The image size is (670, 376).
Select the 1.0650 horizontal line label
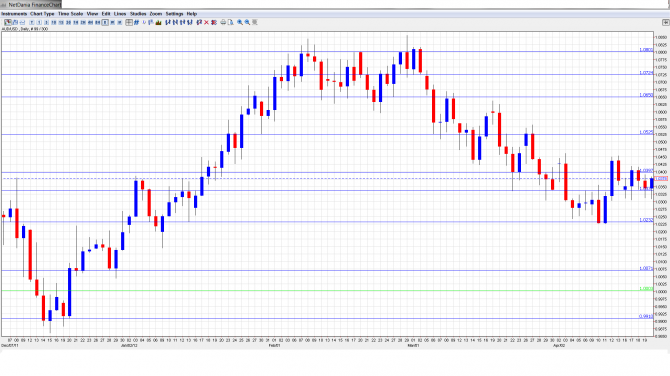[x=646, y=95]
